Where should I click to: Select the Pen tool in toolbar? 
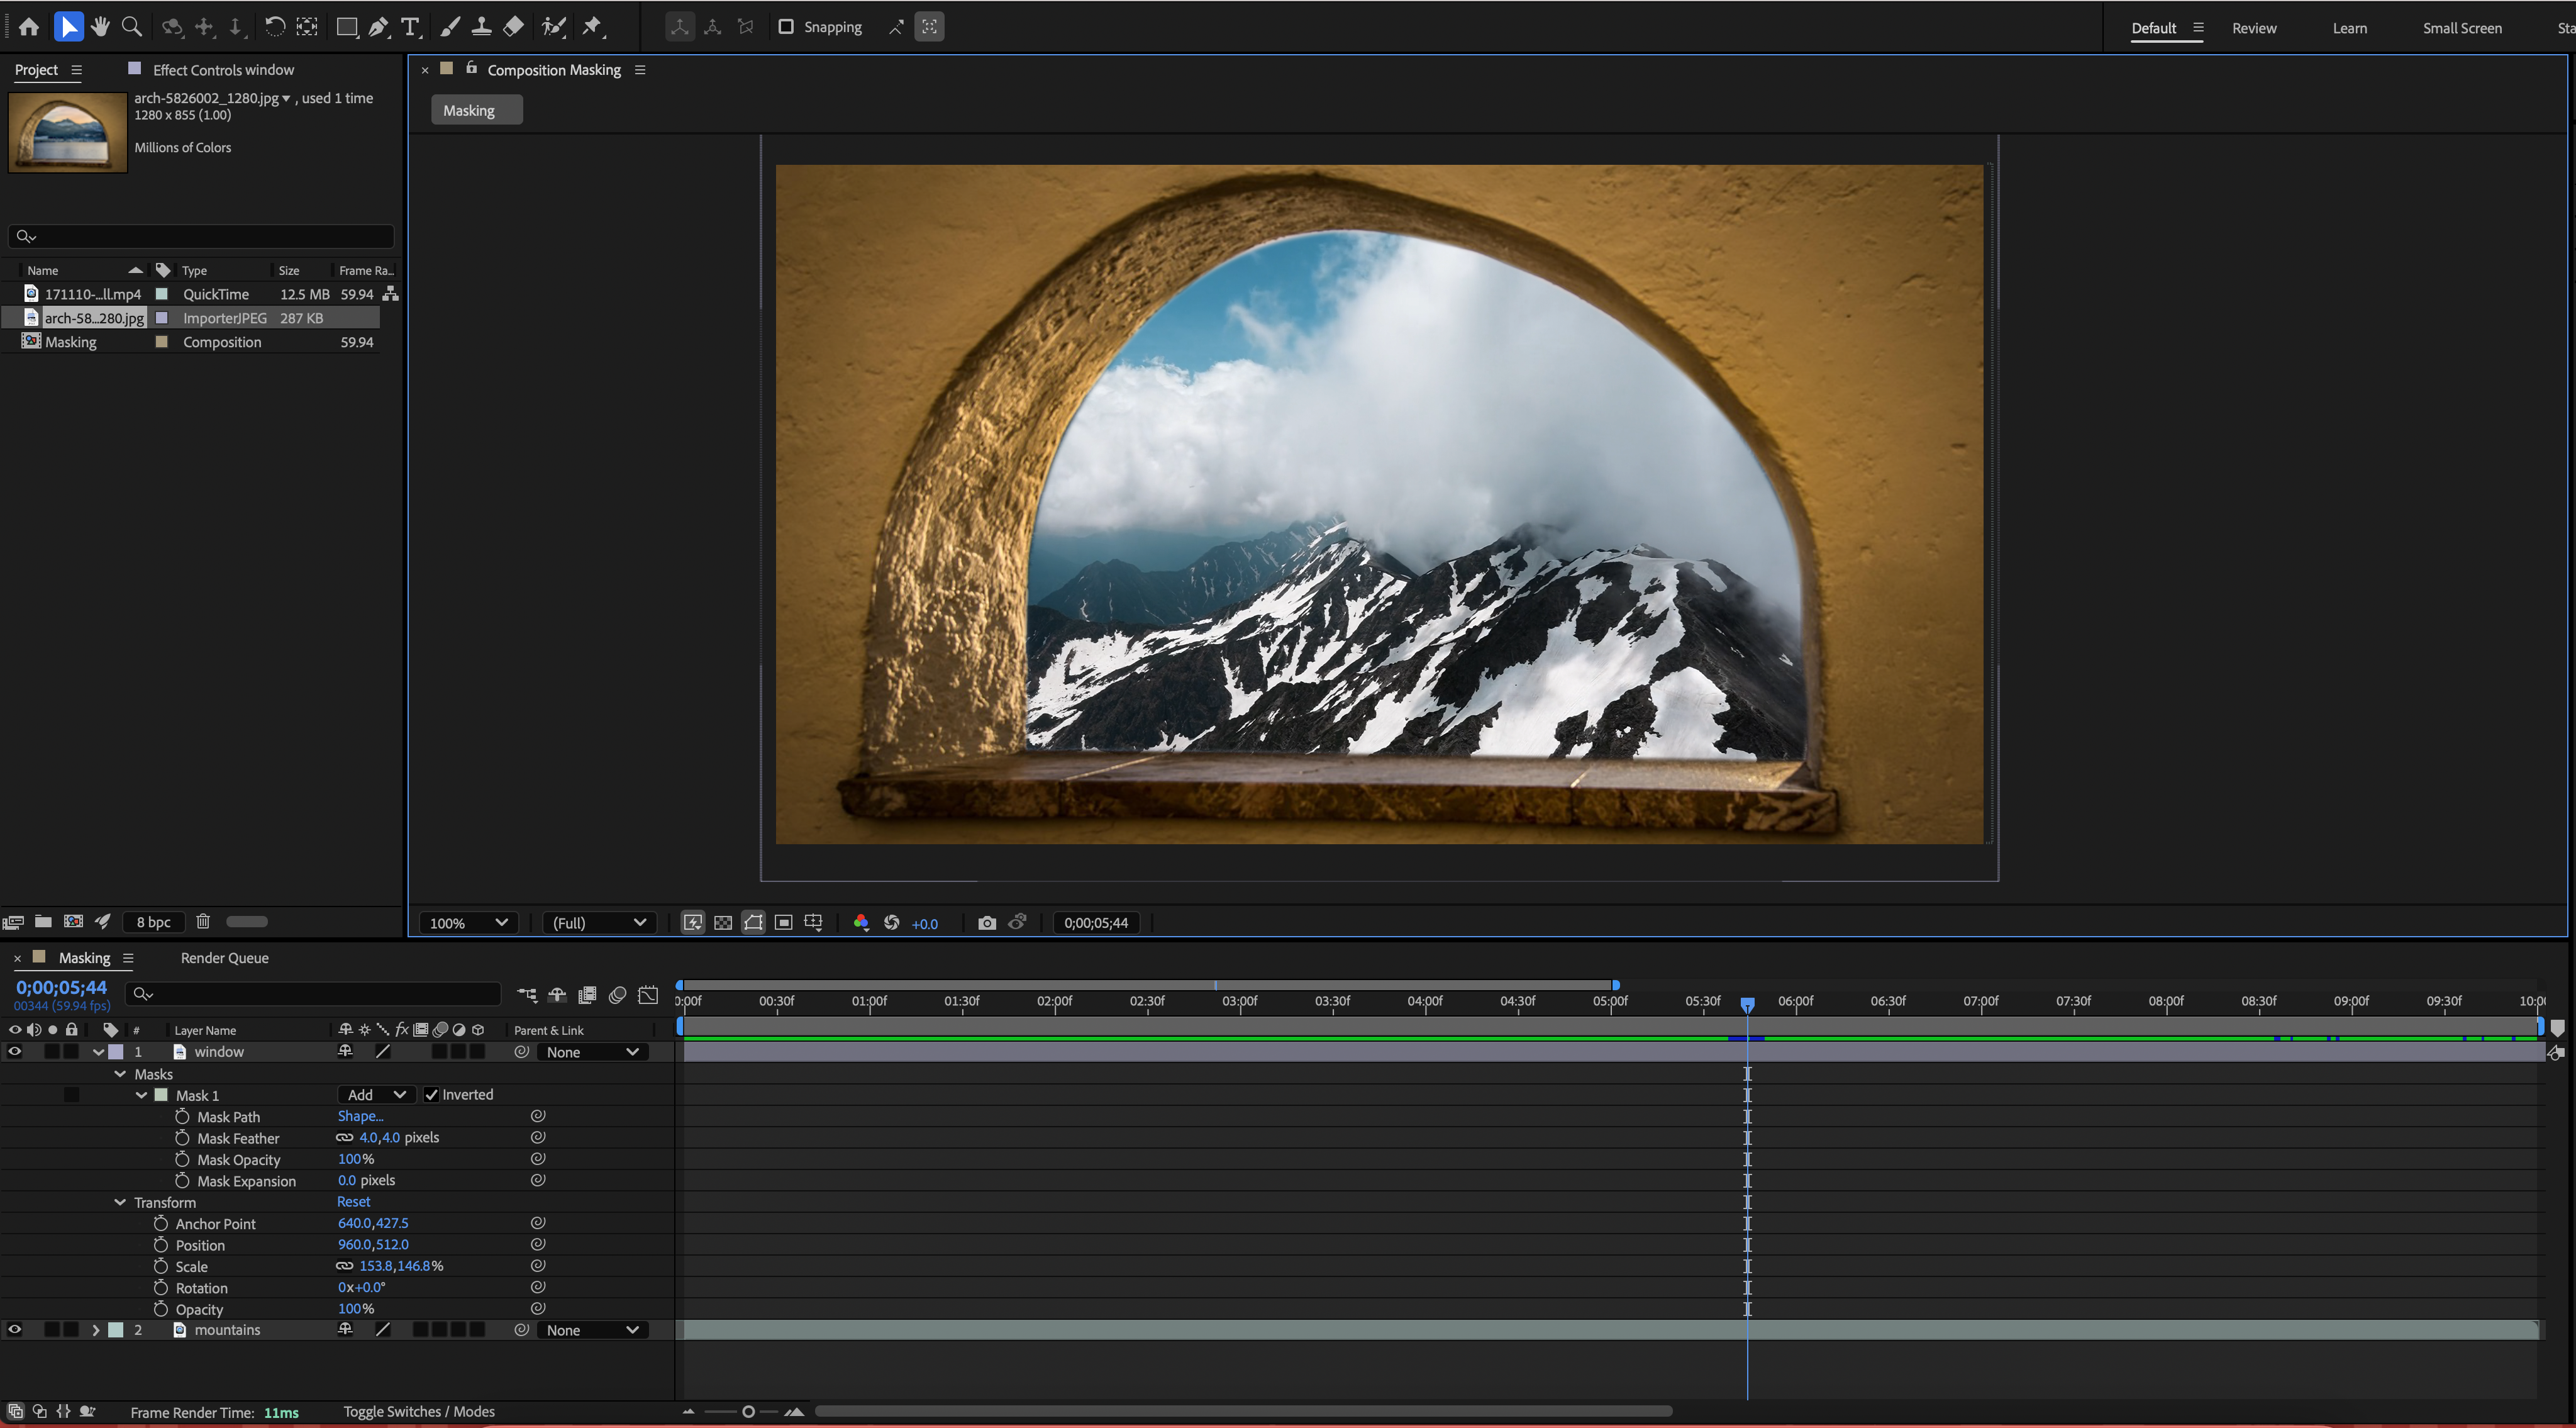click(x=378, y=27)
